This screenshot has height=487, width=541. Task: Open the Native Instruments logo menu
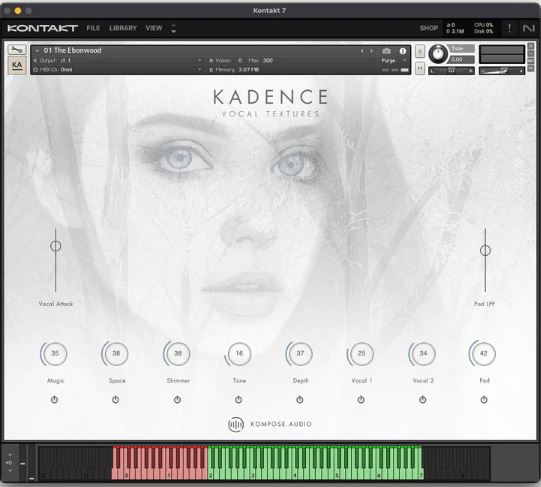(x=528, y=28)
